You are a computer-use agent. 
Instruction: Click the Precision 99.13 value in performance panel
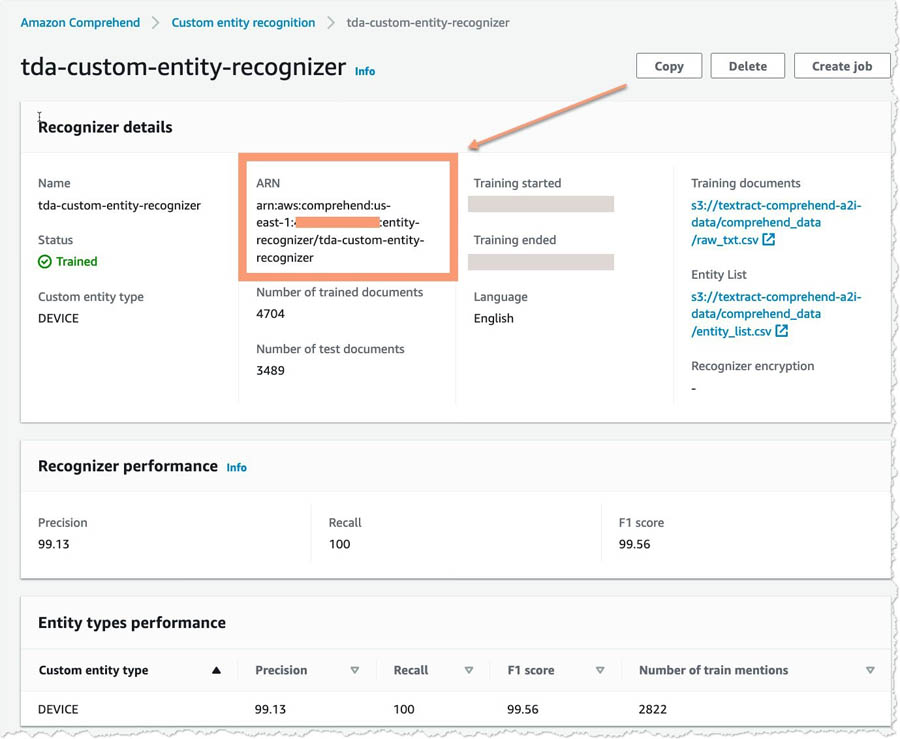click(x=53, y=544)
